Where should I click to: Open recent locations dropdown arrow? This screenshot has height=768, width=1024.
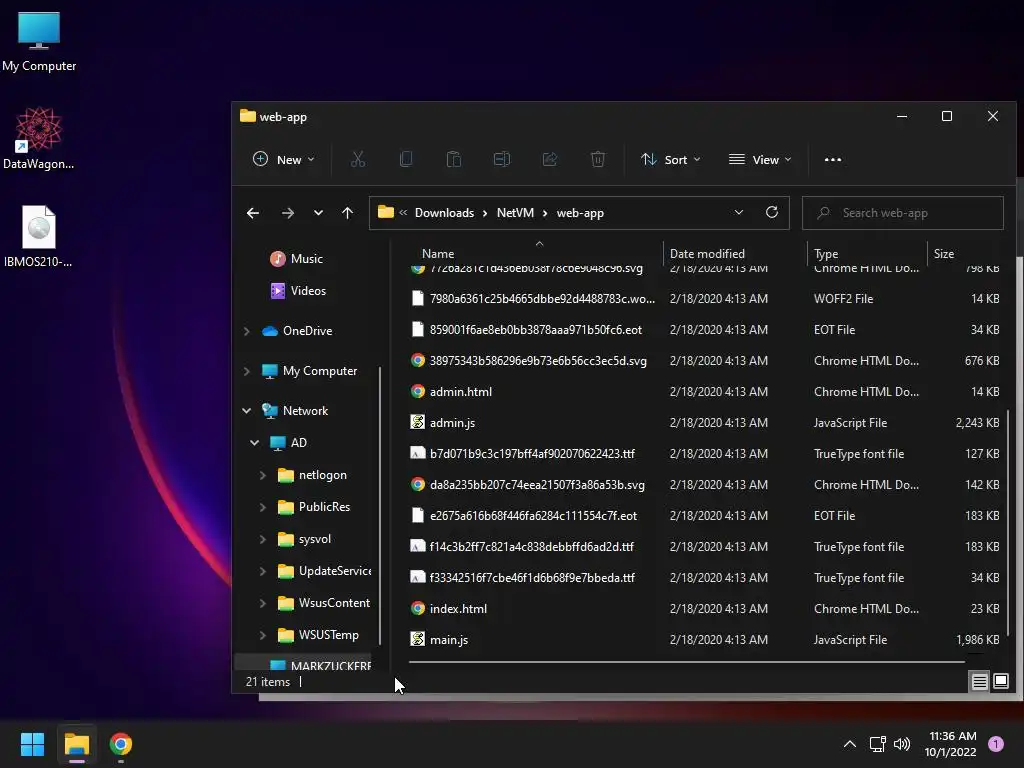[318, 213]
